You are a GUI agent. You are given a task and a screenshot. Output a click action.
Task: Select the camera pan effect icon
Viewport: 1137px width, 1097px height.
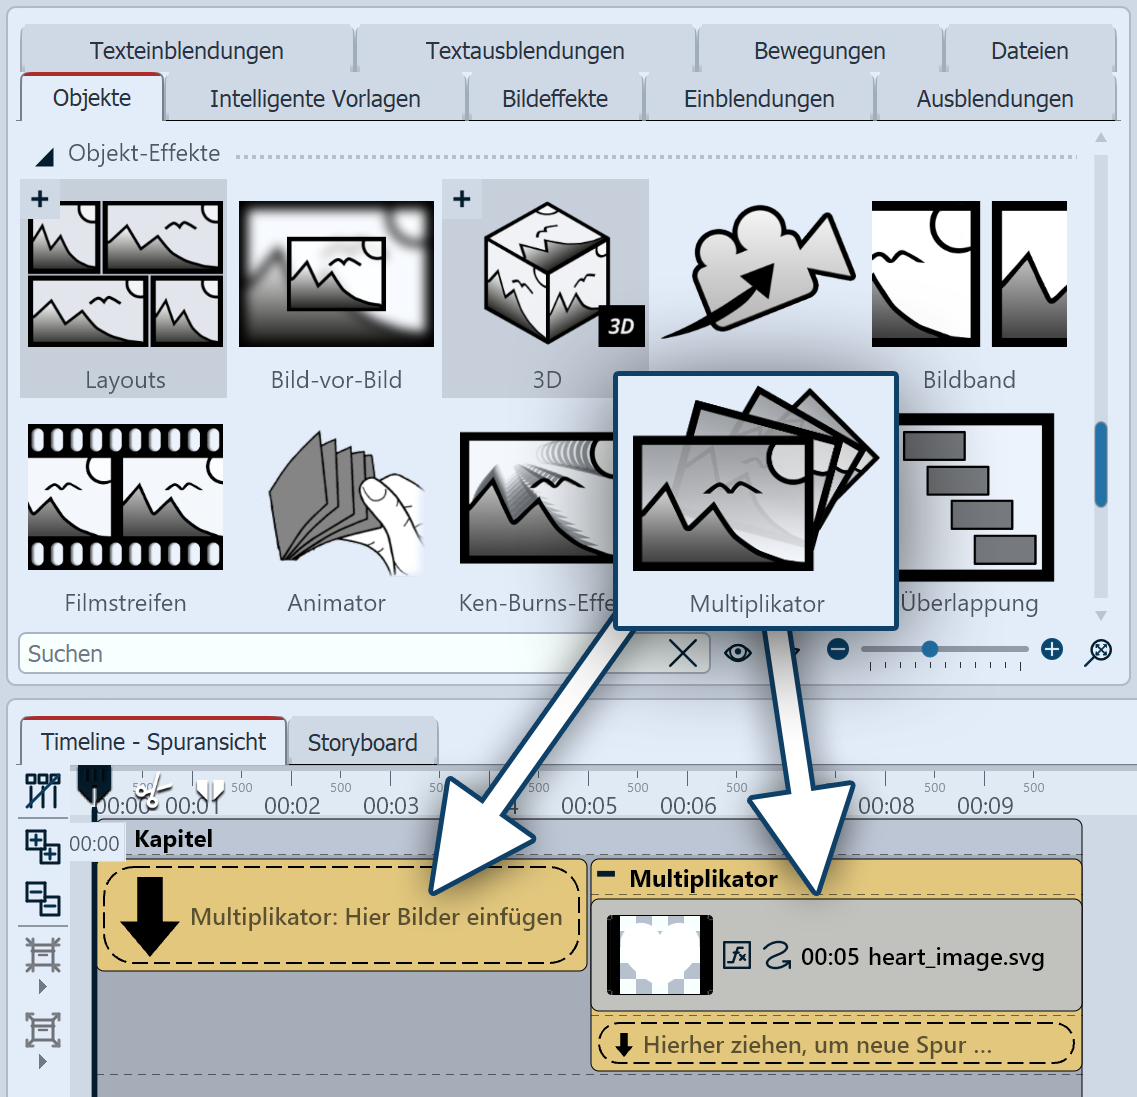click(756, 273)
